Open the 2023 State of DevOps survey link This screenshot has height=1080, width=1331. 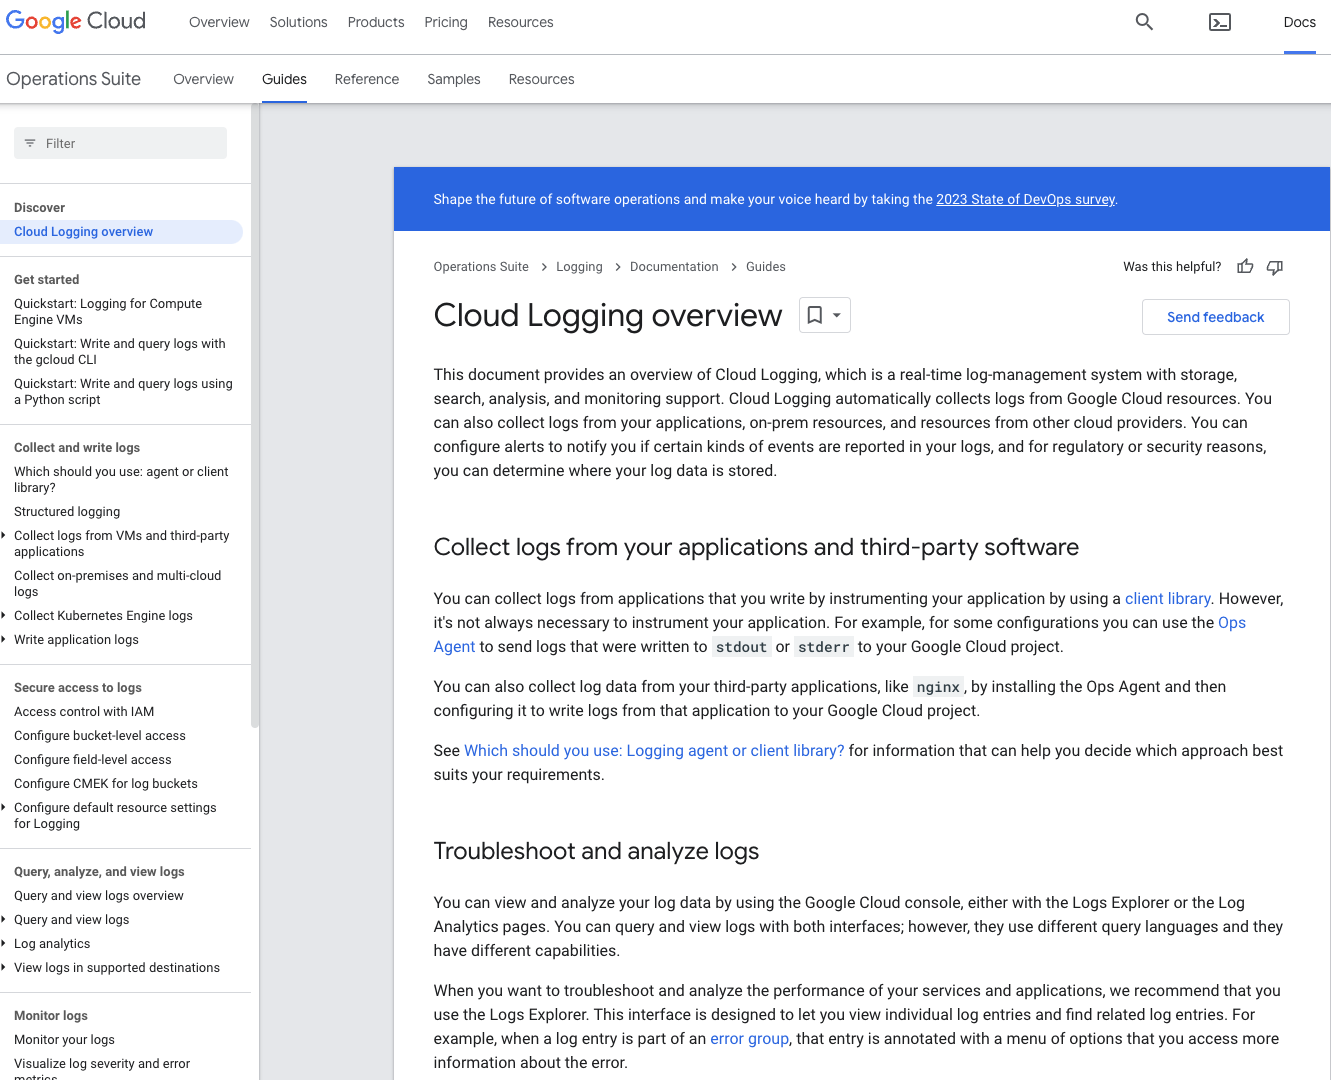(x=1025, y=199)
